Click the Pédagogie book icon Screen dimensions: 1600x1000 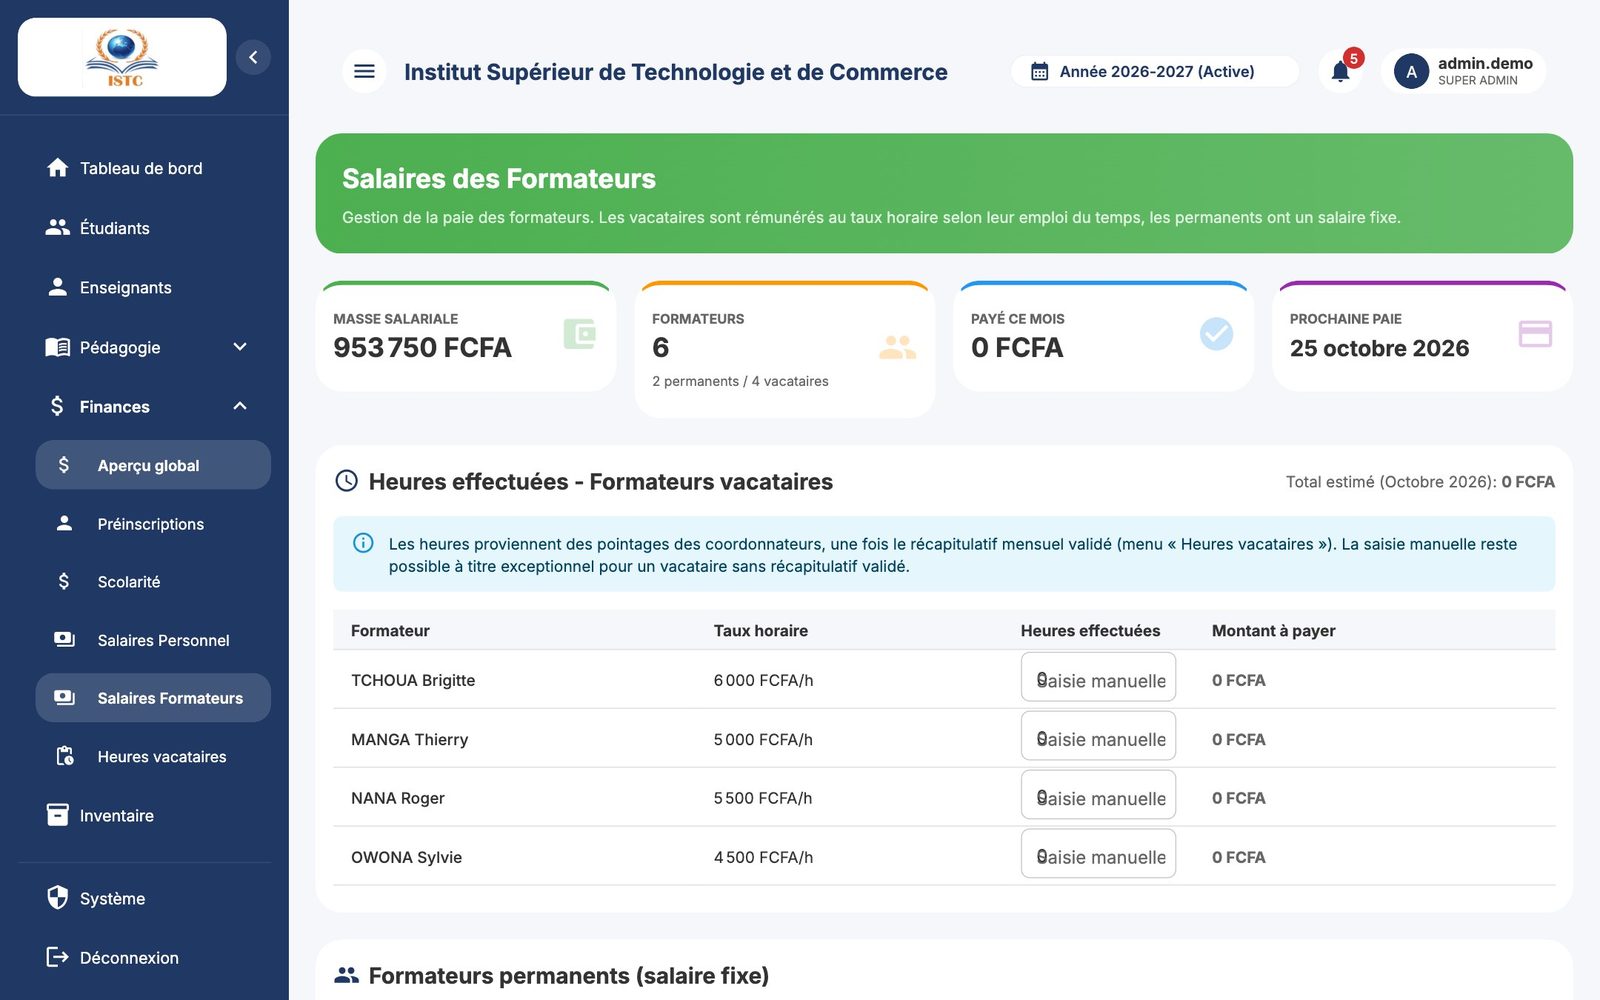click(58, 347)
